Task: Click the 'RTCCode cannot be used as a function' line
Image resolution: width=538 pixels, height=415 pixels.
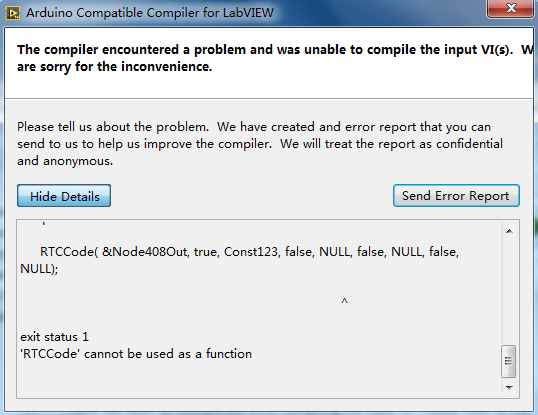Action: pyautogui.click(x=136, y=354)
